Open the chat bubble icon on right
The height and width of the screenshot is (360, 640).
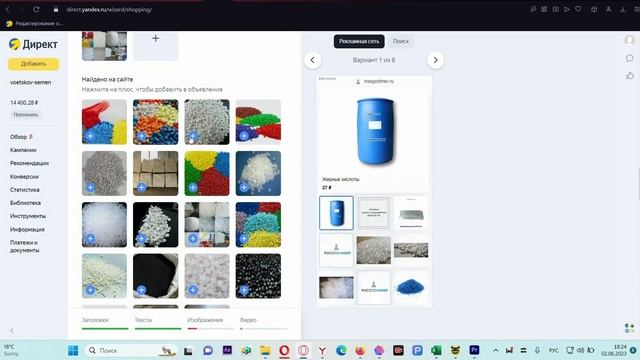(x=629, y=58)
